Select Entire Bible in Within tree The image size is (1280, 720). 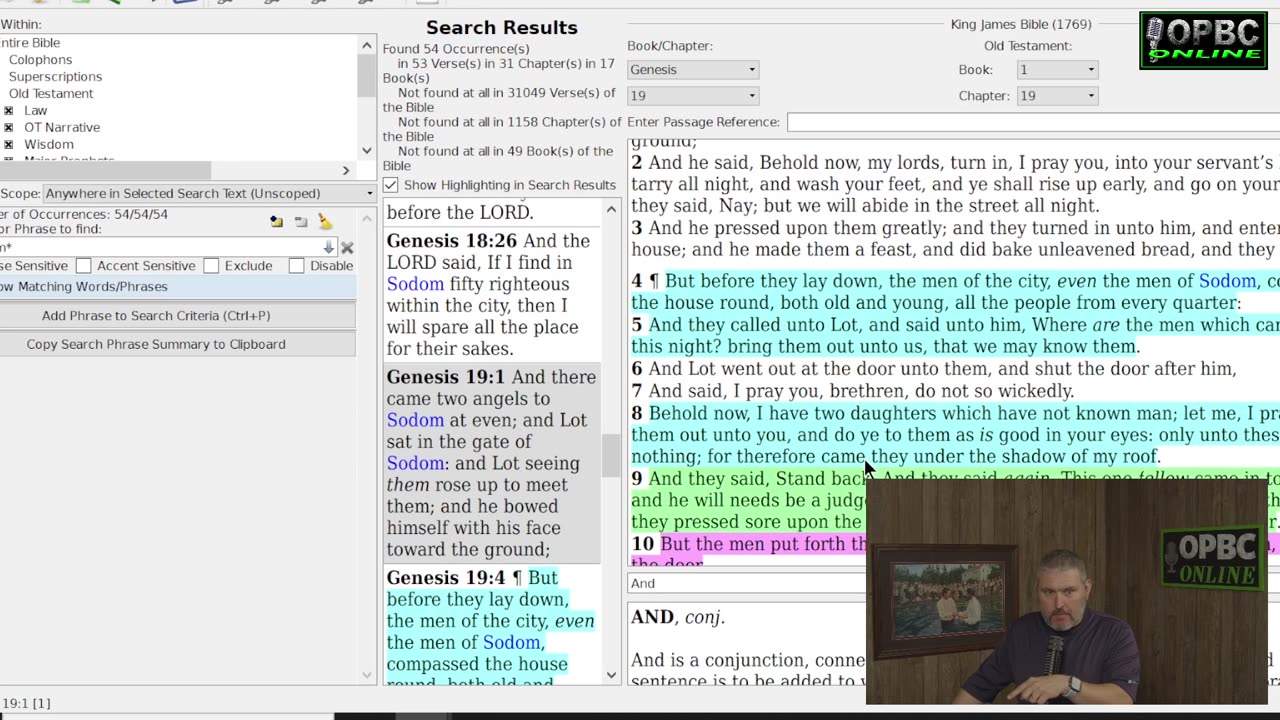30,42
